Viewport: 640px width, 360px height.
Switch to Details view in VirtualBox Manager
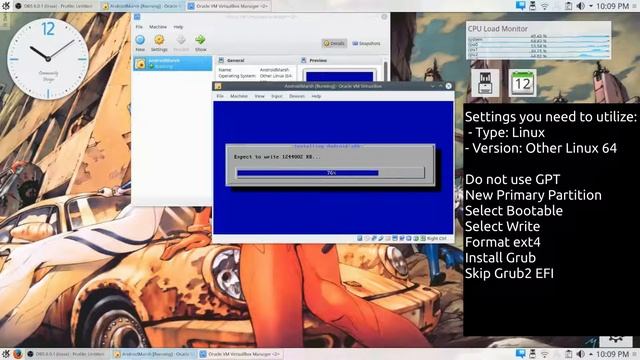point(334,43)
